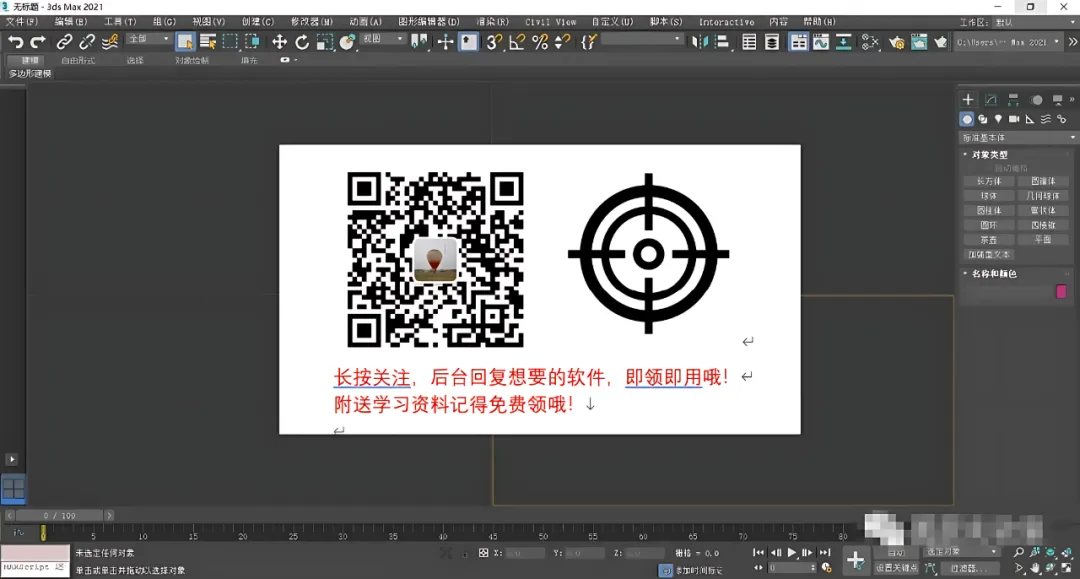Toggle Window/Crossing selection mode
The width and height of the screenshot is (1080, 579).
click(252, 42)
